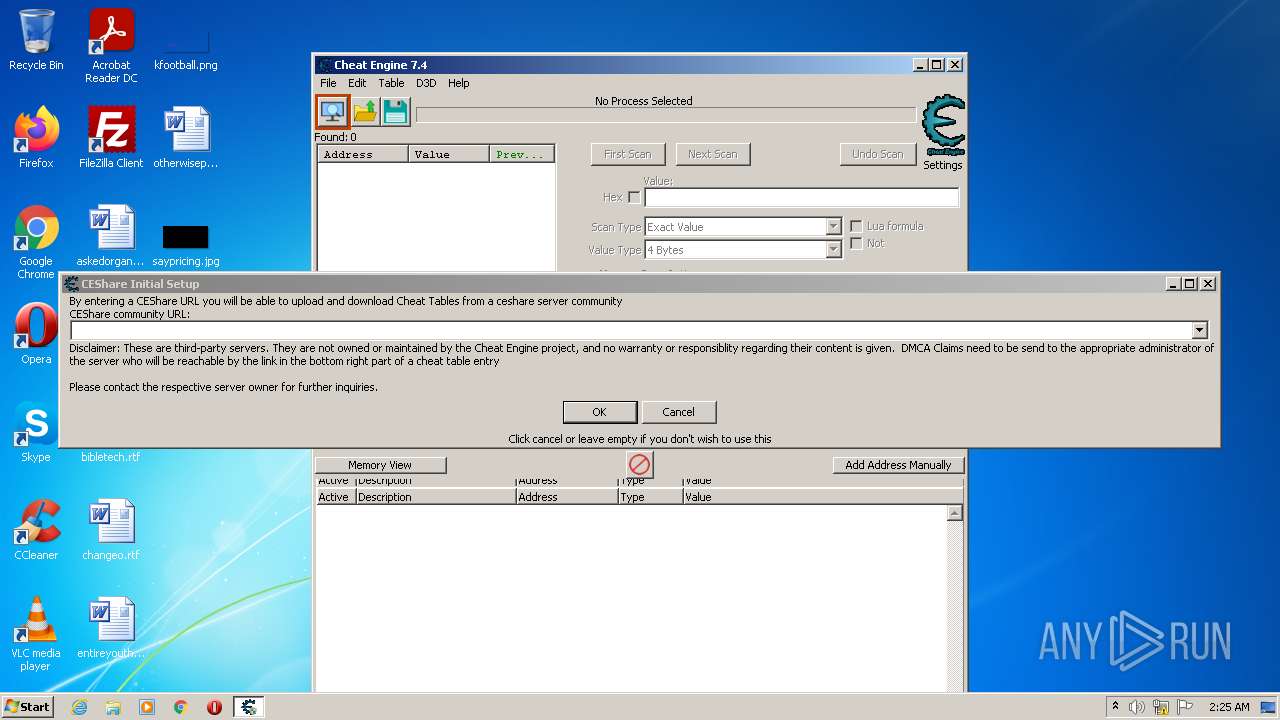The image size is (1280, 720).
Task: Click the Active column header
Action: click(x=335, y=497)
